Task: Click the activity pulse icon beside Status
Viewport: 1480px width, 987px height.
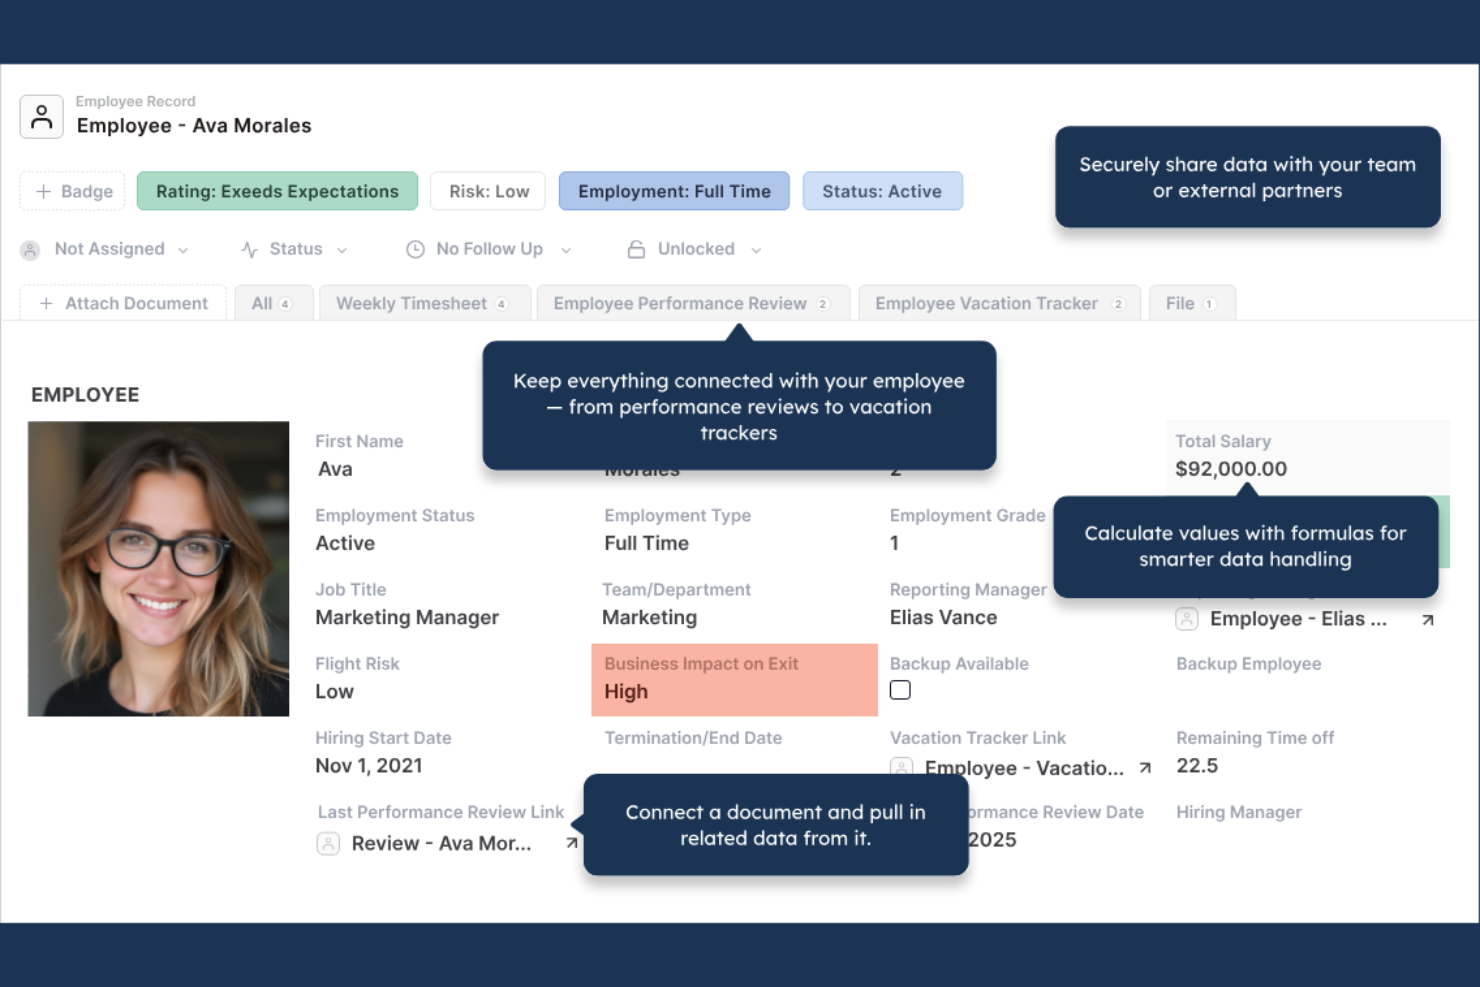Action: point(249,250)
